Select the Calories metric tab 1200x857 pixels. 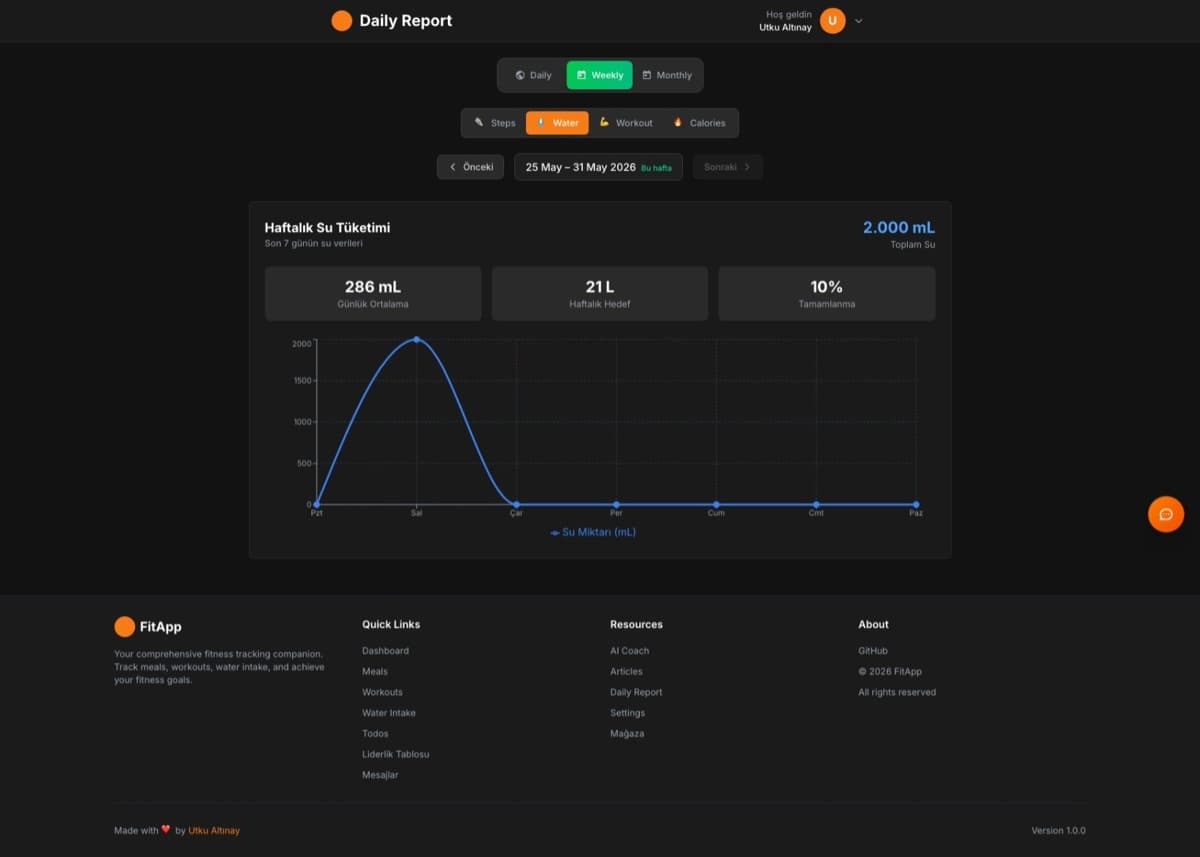click(699, 123)
